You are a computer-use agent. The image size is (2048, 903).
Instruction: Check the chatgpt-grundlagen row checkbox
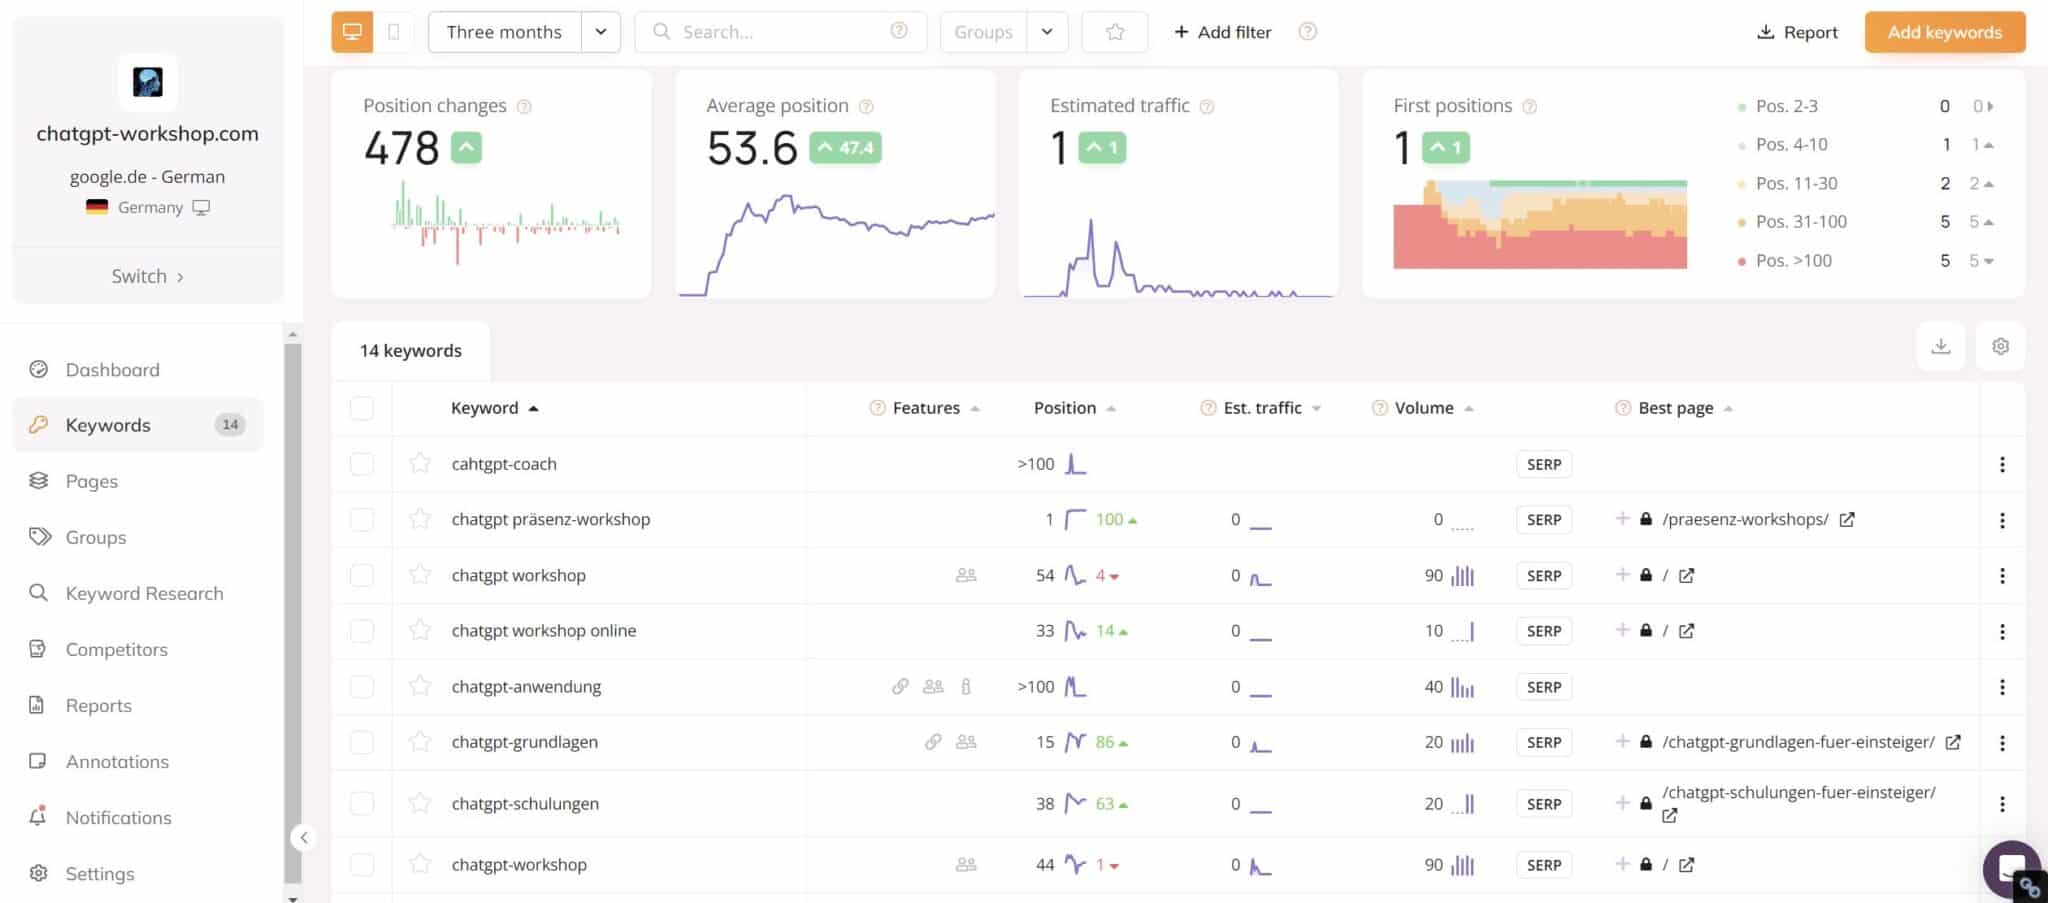tap(362, 742)
